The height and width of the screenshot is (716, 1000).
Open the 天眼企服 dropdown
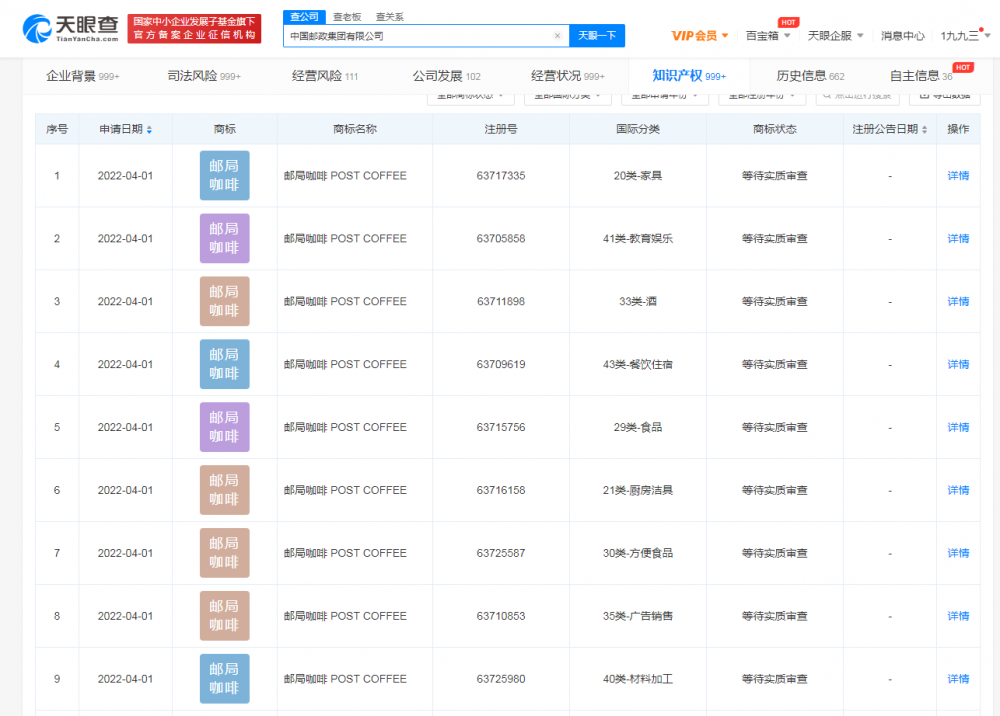tap(835, 36)
